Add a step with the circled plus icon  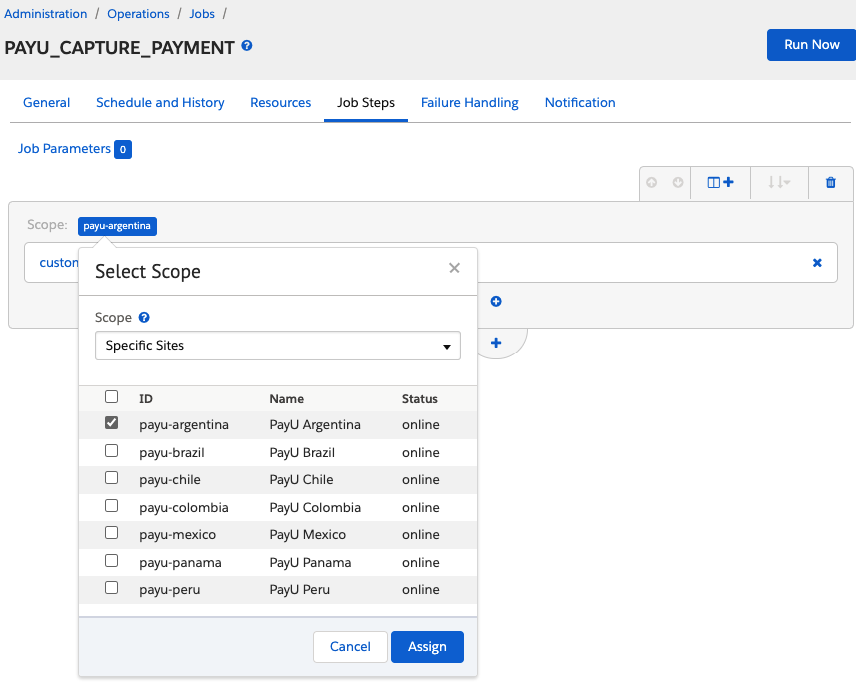click(496, 301)
